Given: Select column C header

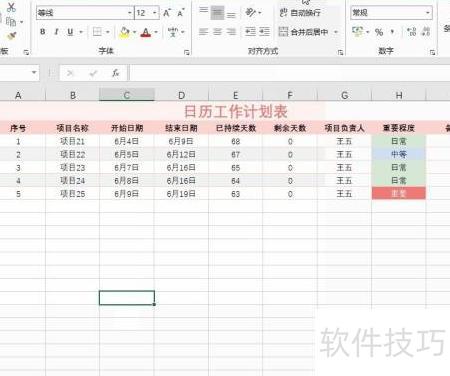Looking at the screenshot, I should 127,95.
